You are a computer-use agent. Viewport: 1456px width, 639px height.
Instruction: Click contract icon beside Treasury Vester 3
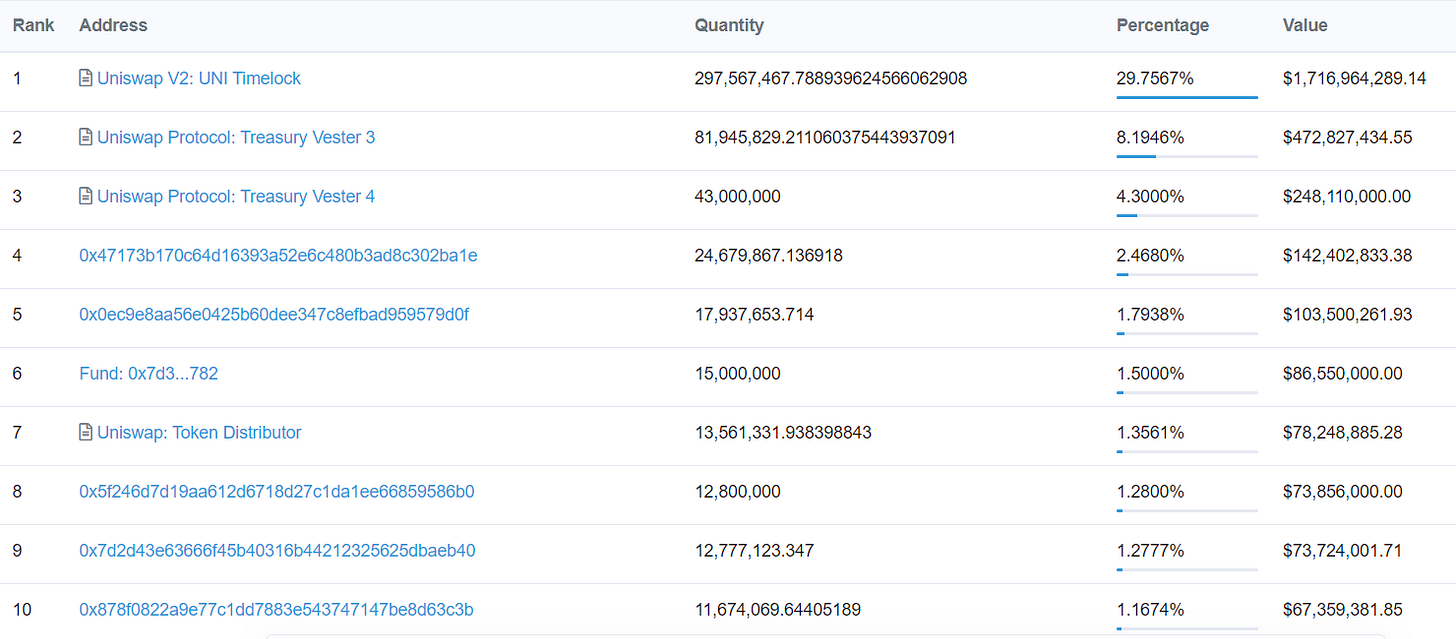(x=86, y=137)
